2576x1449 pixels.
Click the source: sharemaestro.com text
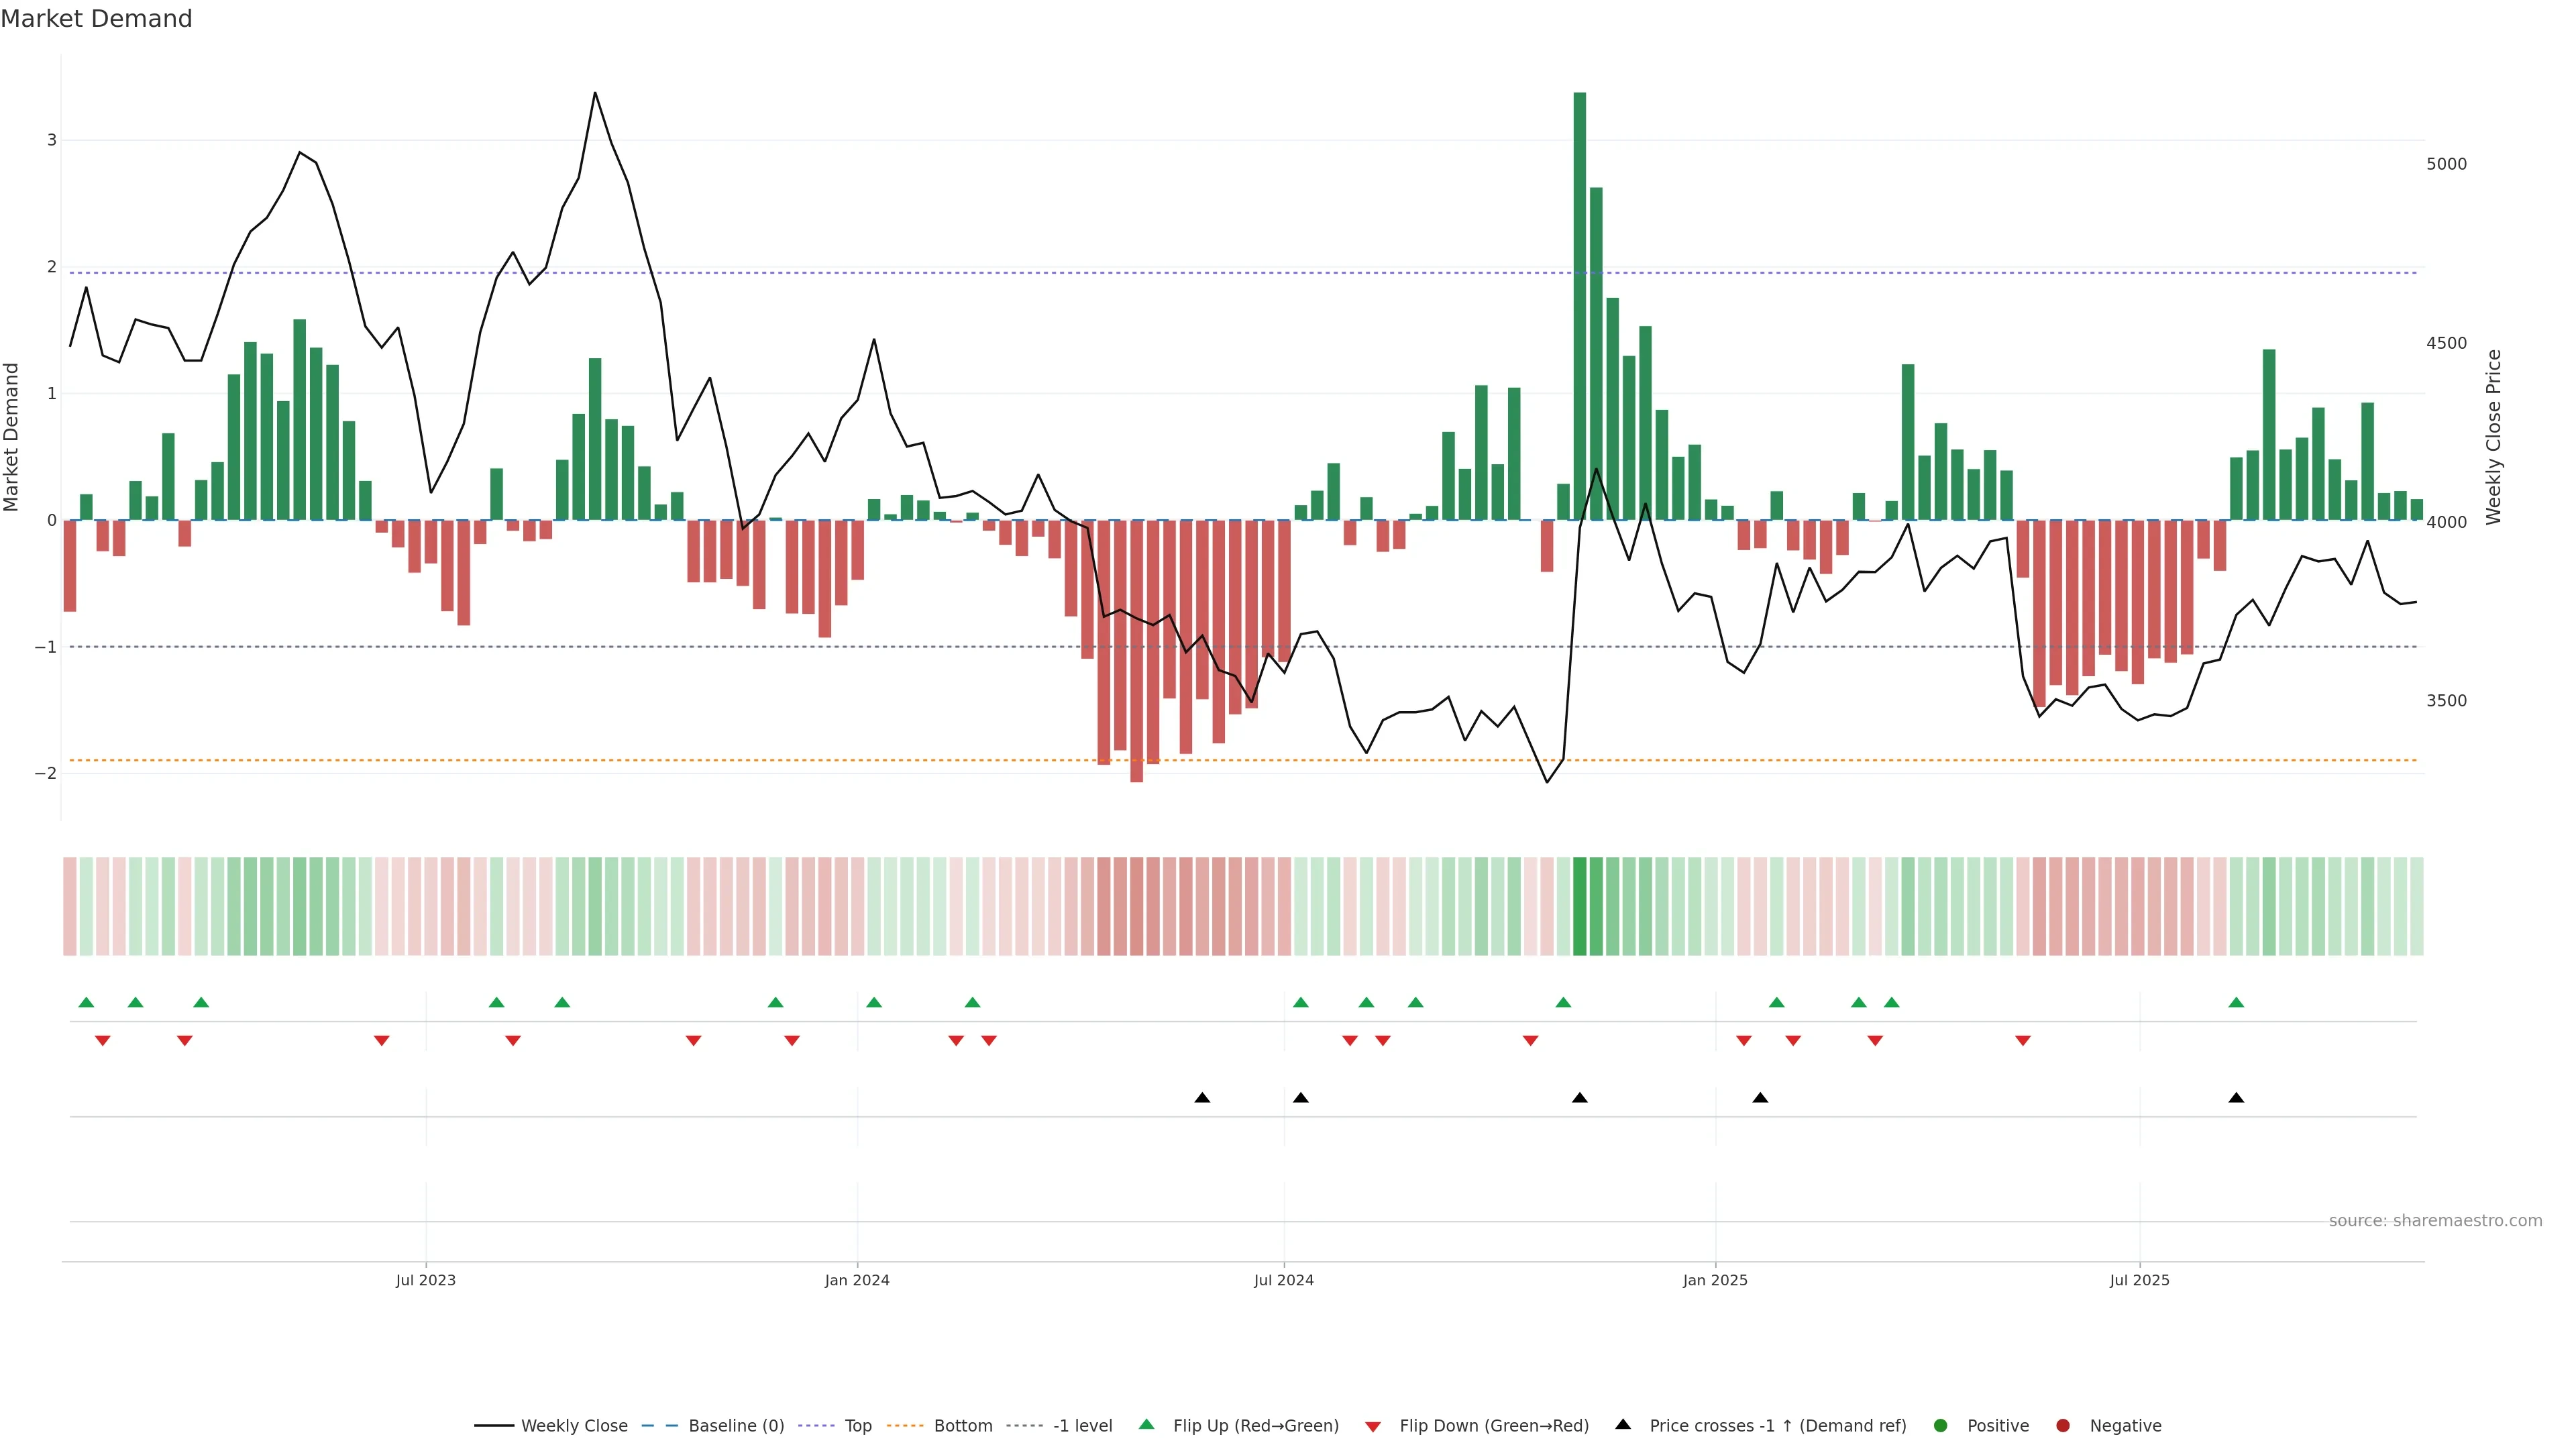pyautogui.click(x=2435, y=1220)
